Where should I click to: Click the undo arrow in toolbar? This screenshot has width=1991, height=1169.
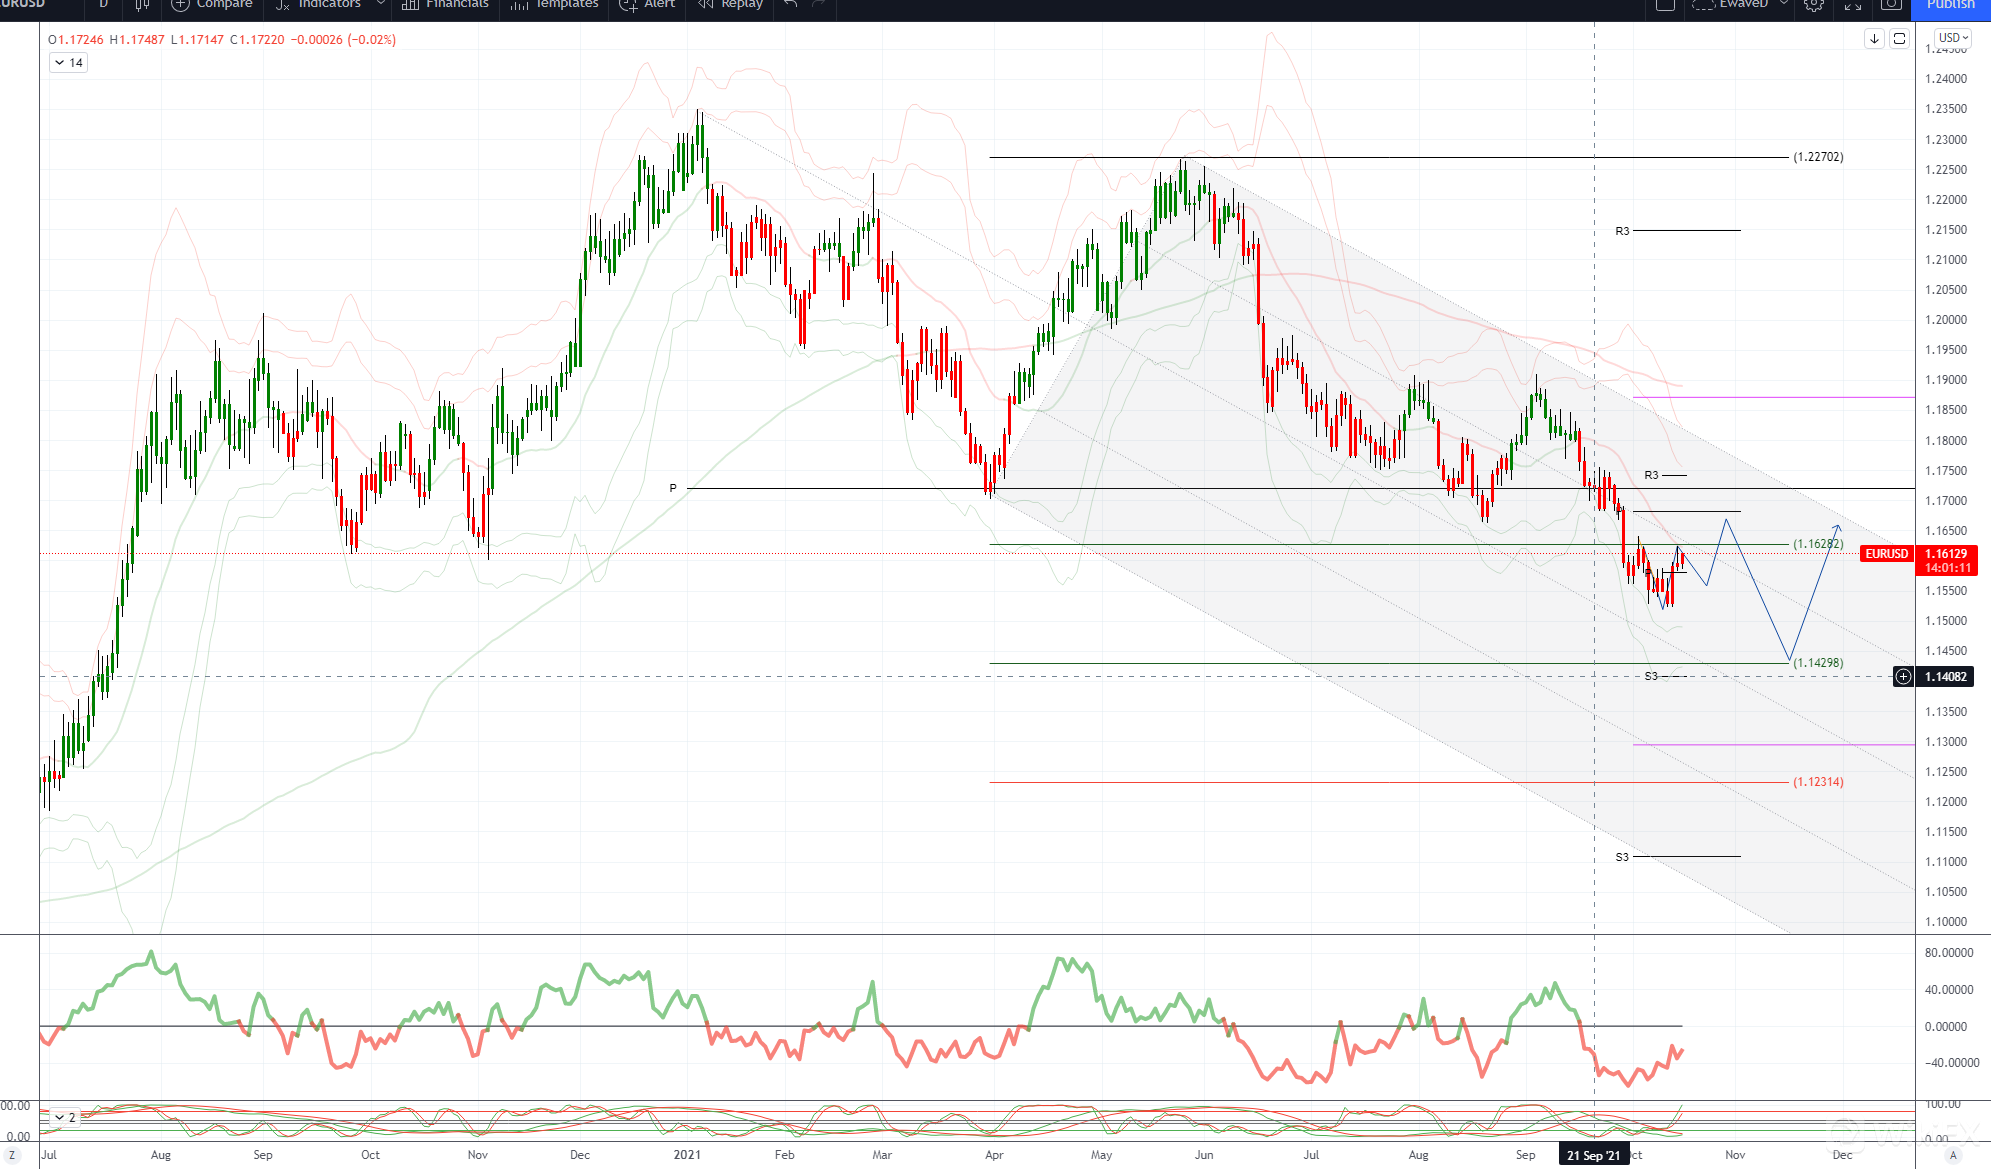(790, 5)
